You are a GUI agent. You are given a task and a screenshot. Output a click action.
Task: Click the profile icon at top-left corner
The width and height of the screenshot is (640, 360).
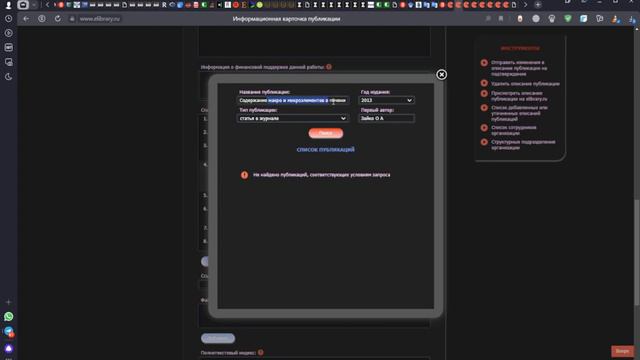coord(8,5)
